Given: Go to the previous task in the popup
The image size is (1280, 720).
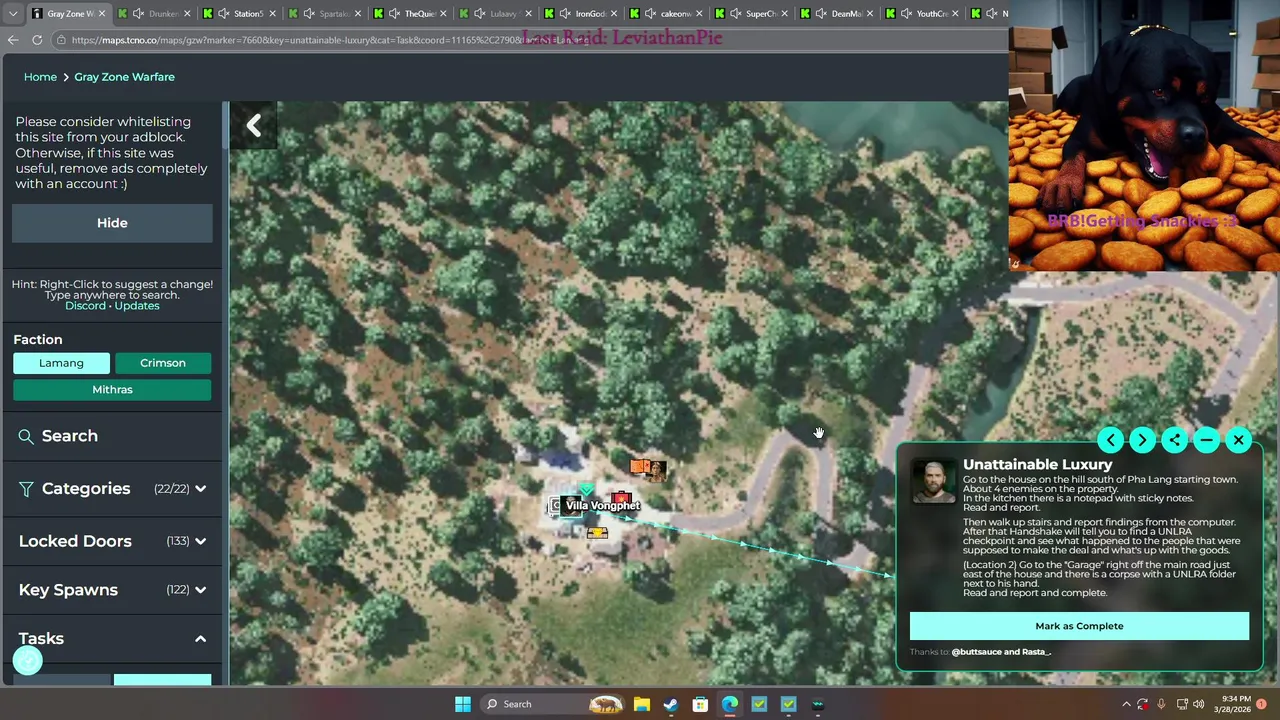Looking at the screenshot, I should [1110, 440].
